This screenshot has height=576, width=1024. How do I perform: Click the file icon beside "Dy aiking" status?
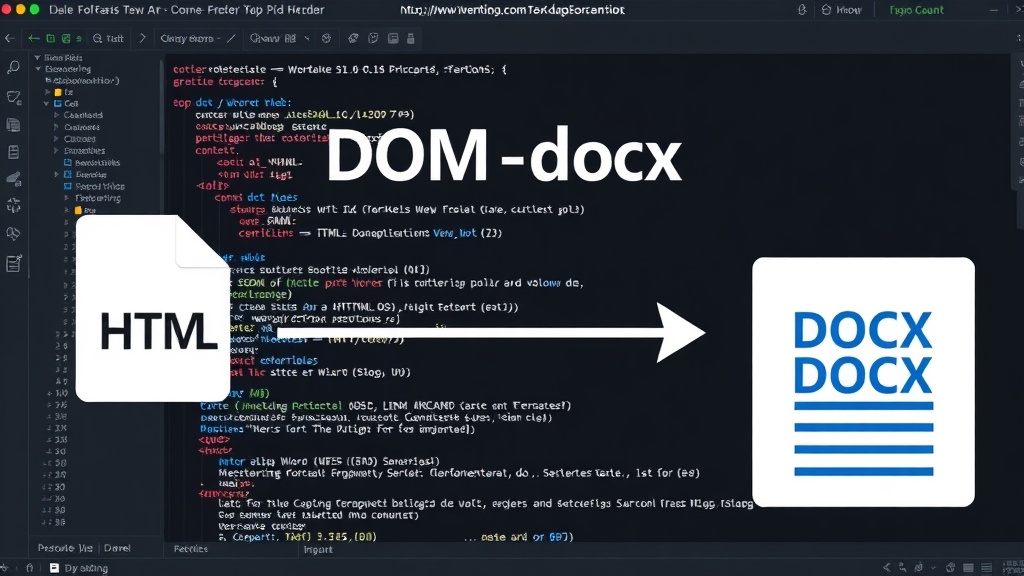point(54,568)
